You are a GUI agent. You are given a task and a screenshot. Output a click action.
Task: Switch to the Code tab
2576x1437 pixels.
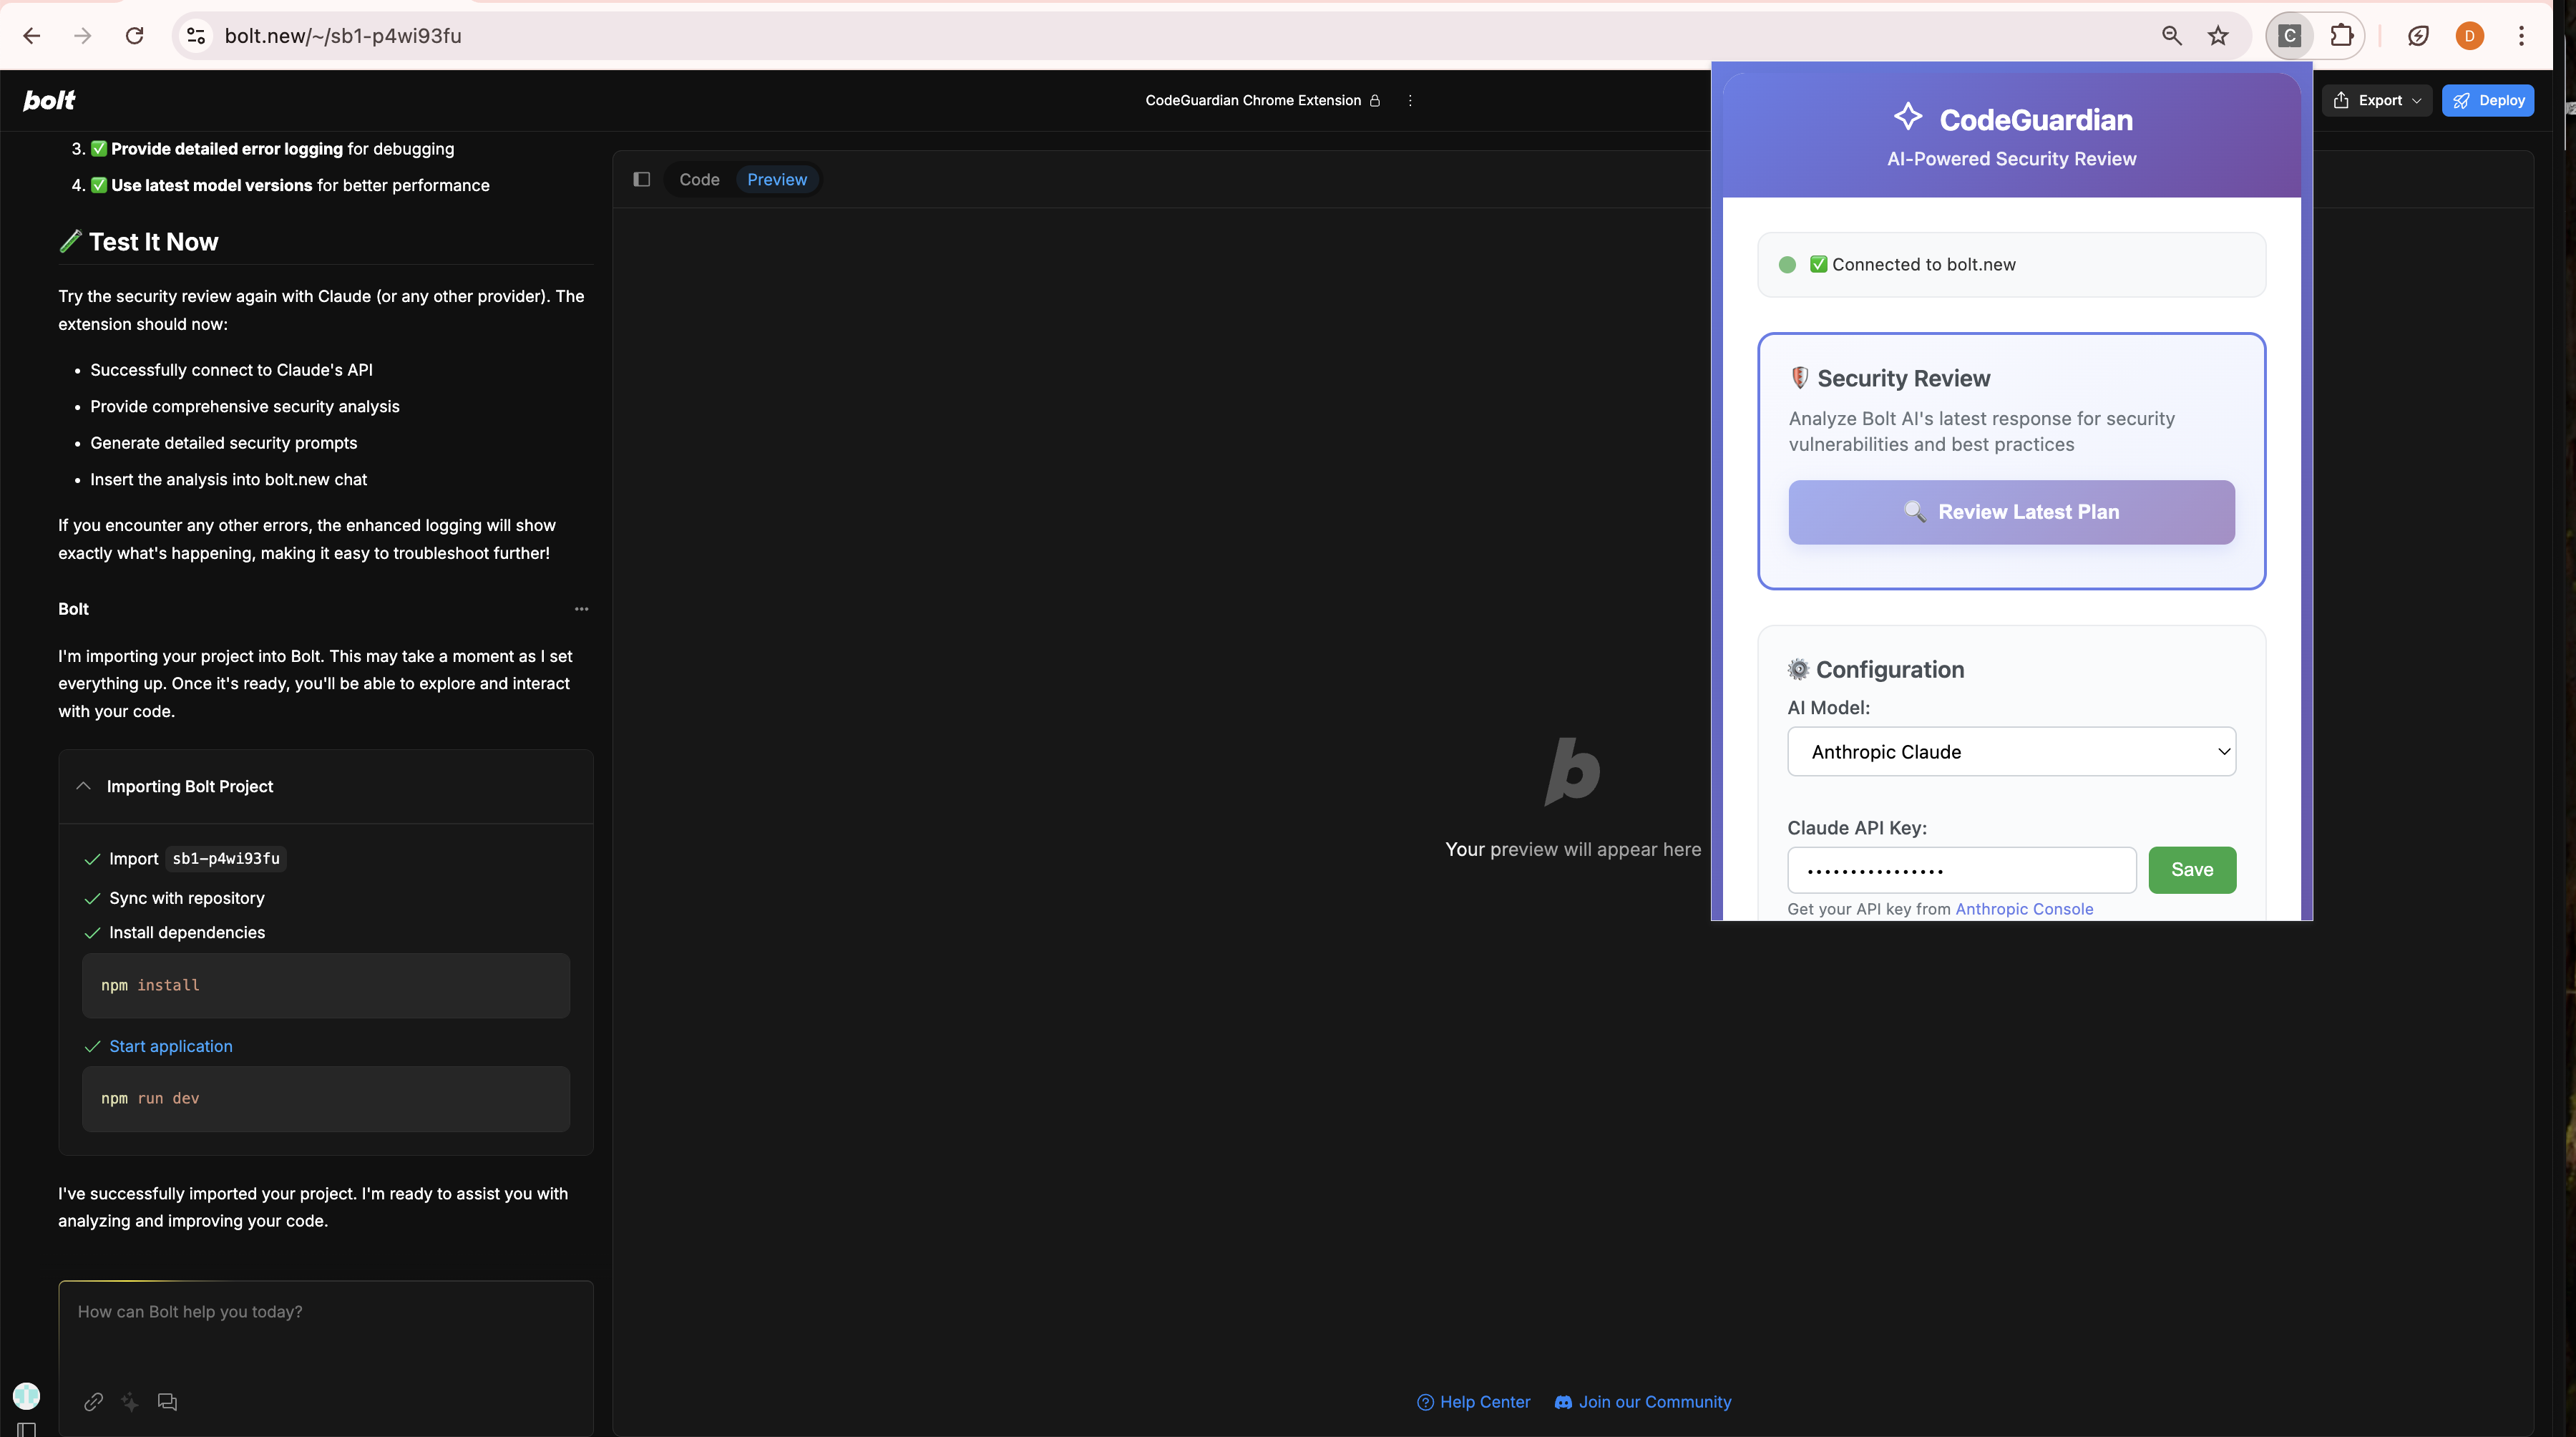[x=699, y=179]
